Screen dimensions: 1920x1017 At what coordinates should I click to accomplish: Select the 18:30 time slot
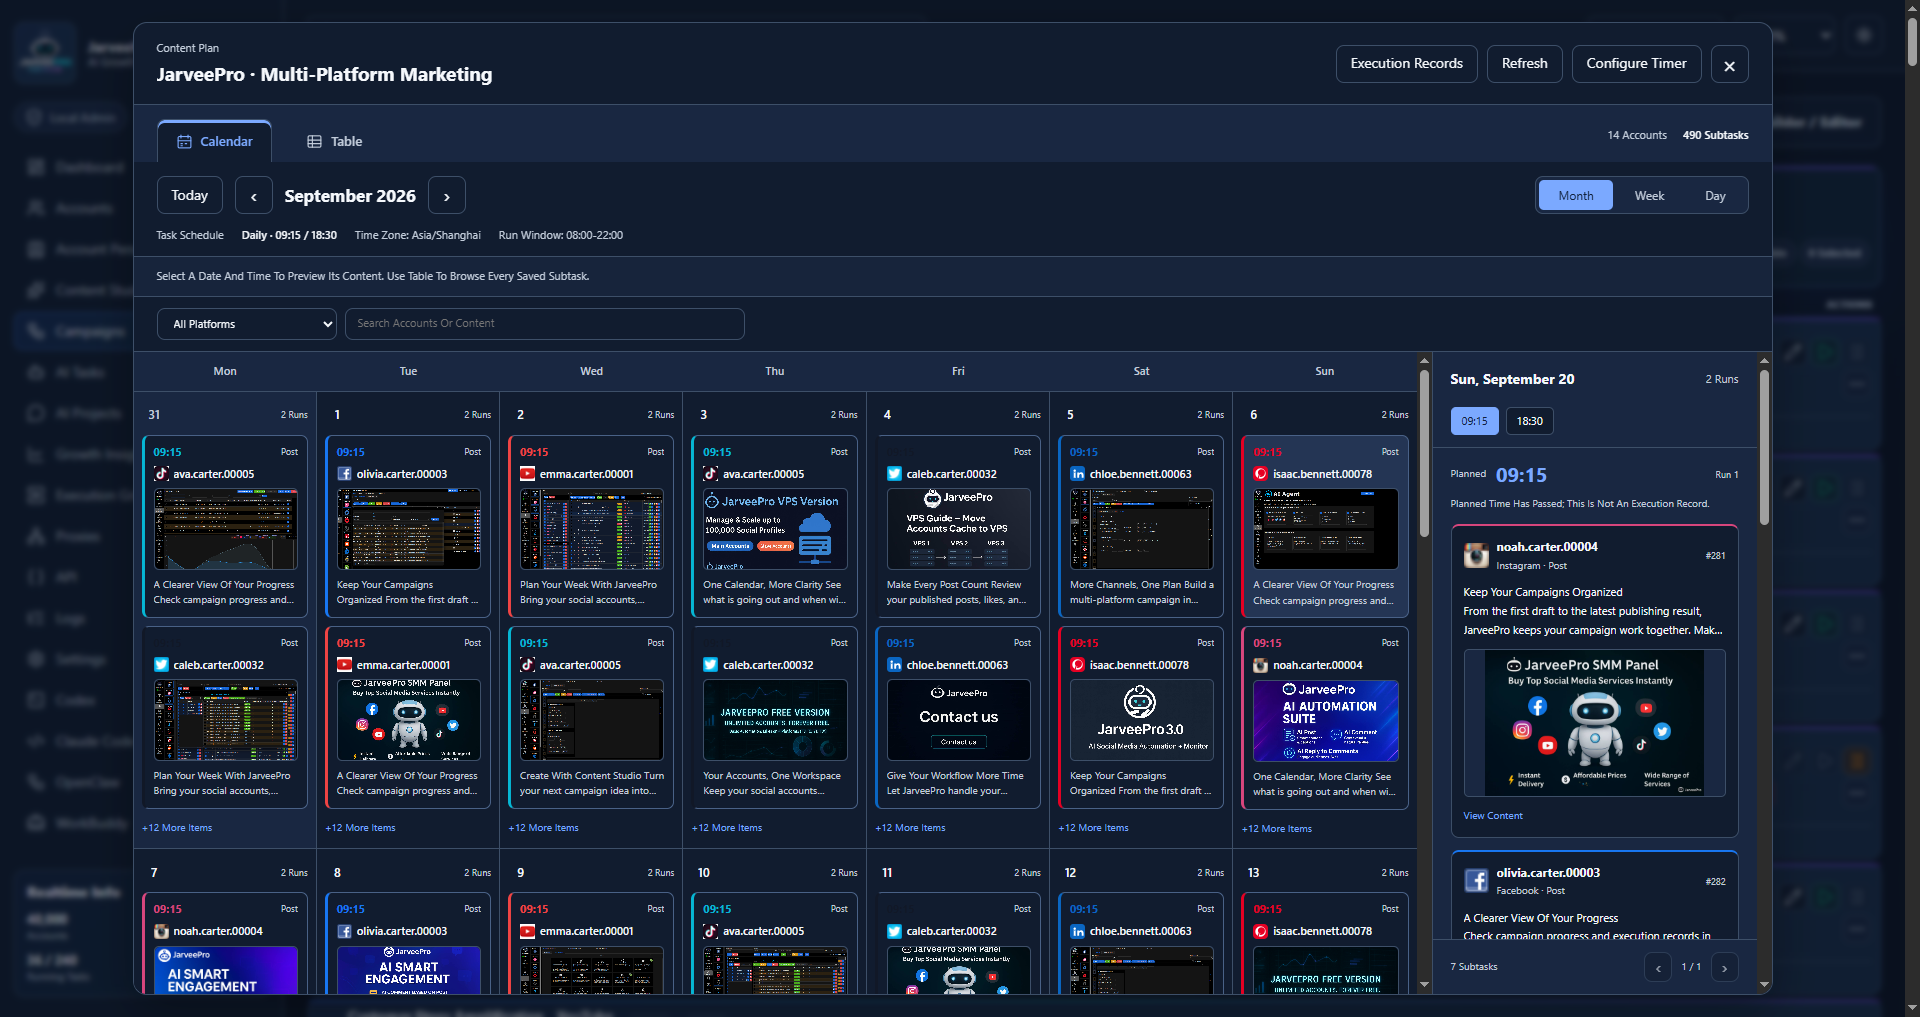coord(1529,421)
